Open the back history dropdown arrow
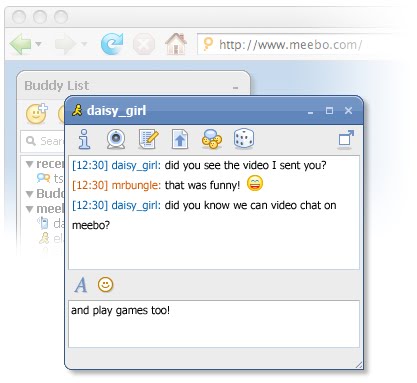This screenshot has width=417, height=383. tap(38, 44)
